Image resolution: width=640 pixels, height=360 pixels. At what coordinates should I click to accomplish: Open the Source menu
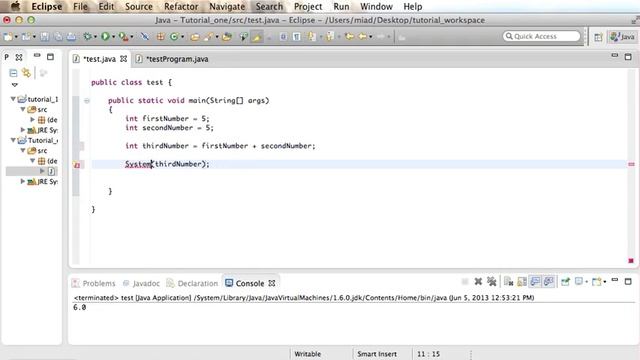[139, 7]
